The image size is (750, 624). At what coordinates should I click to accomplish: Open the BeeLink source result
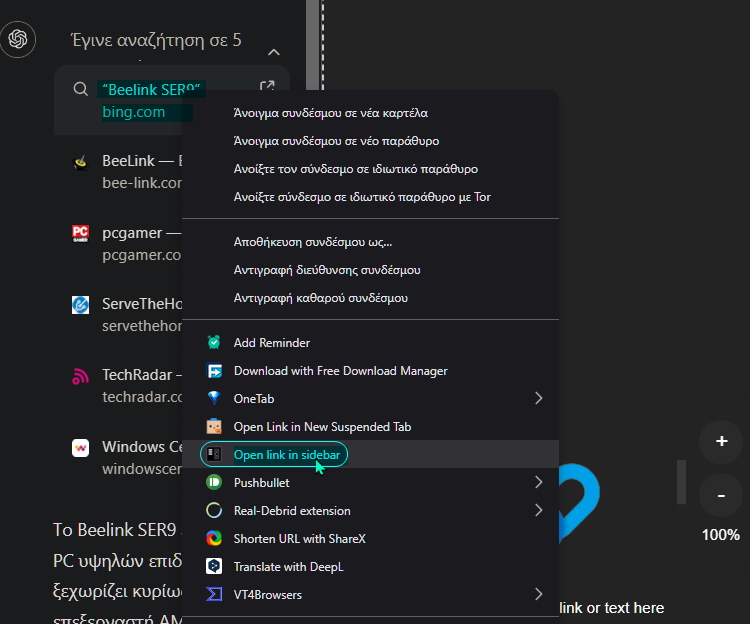click(x=119, y=172)
